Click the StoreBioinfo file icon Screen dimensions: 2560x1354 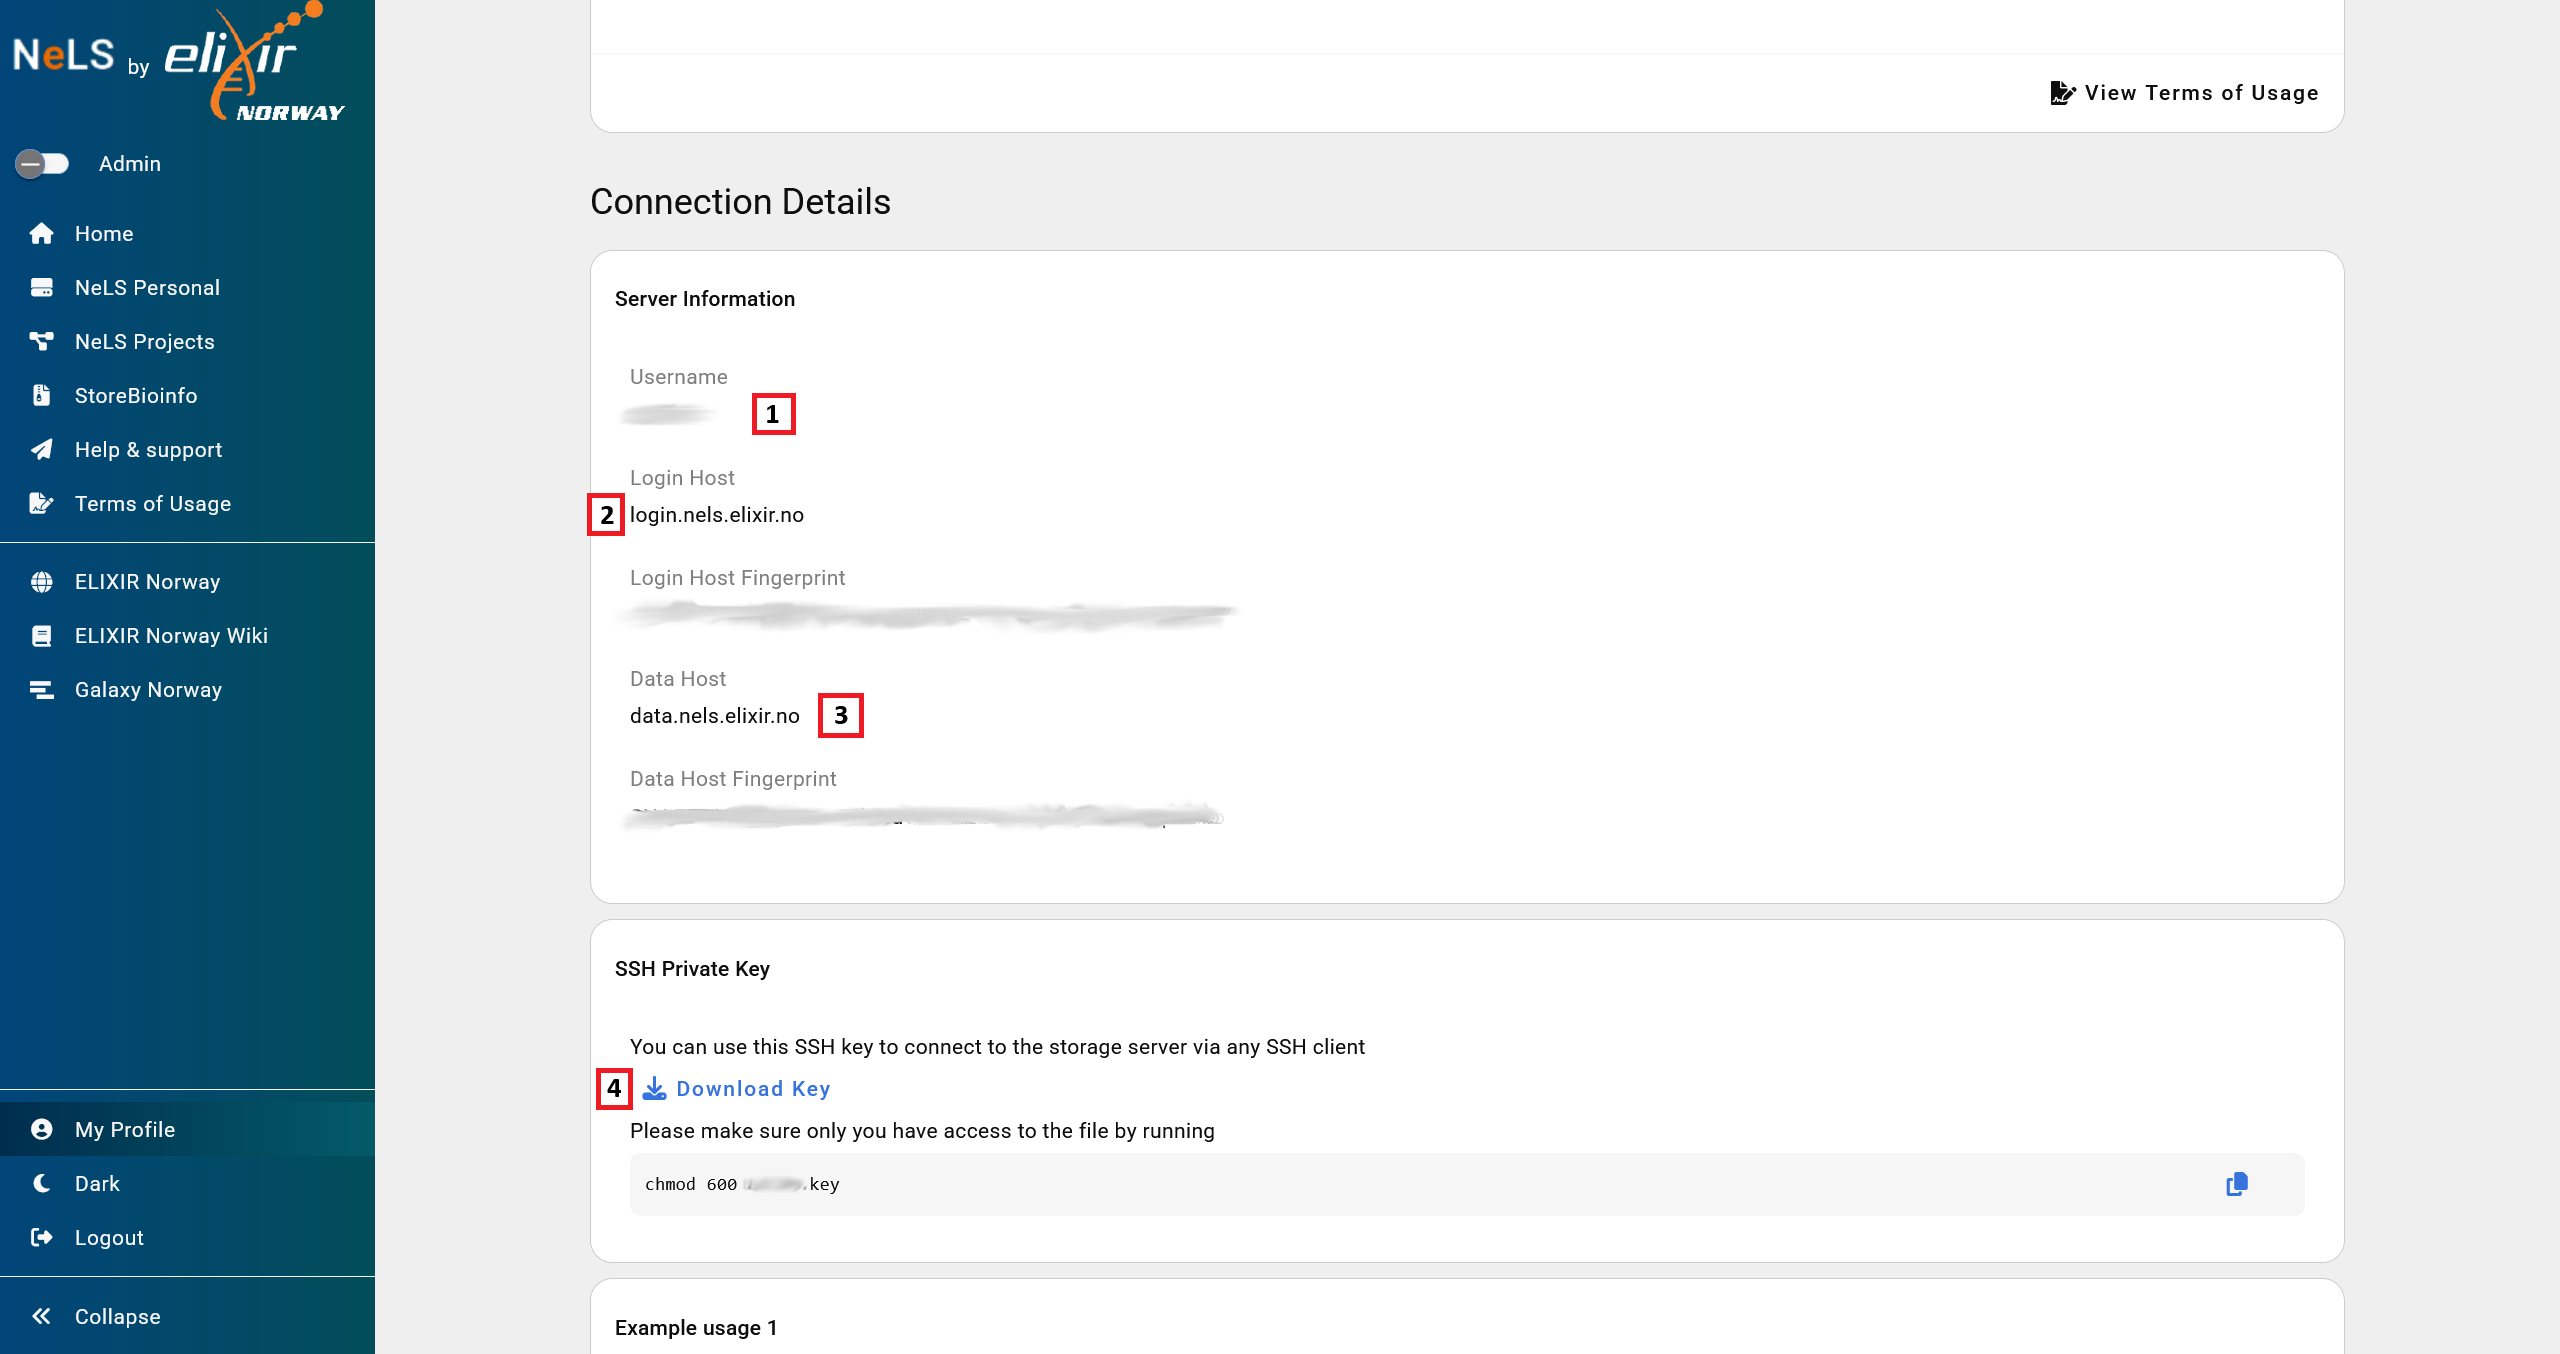tap(41, 396)
